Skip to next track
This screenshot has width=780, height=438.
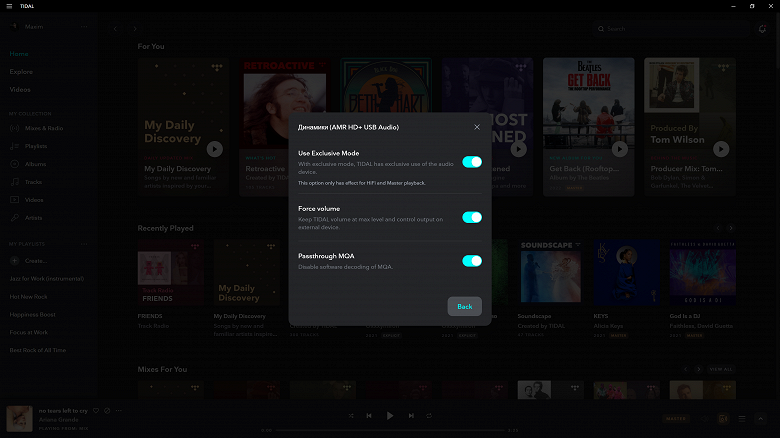tap(411, 416)
